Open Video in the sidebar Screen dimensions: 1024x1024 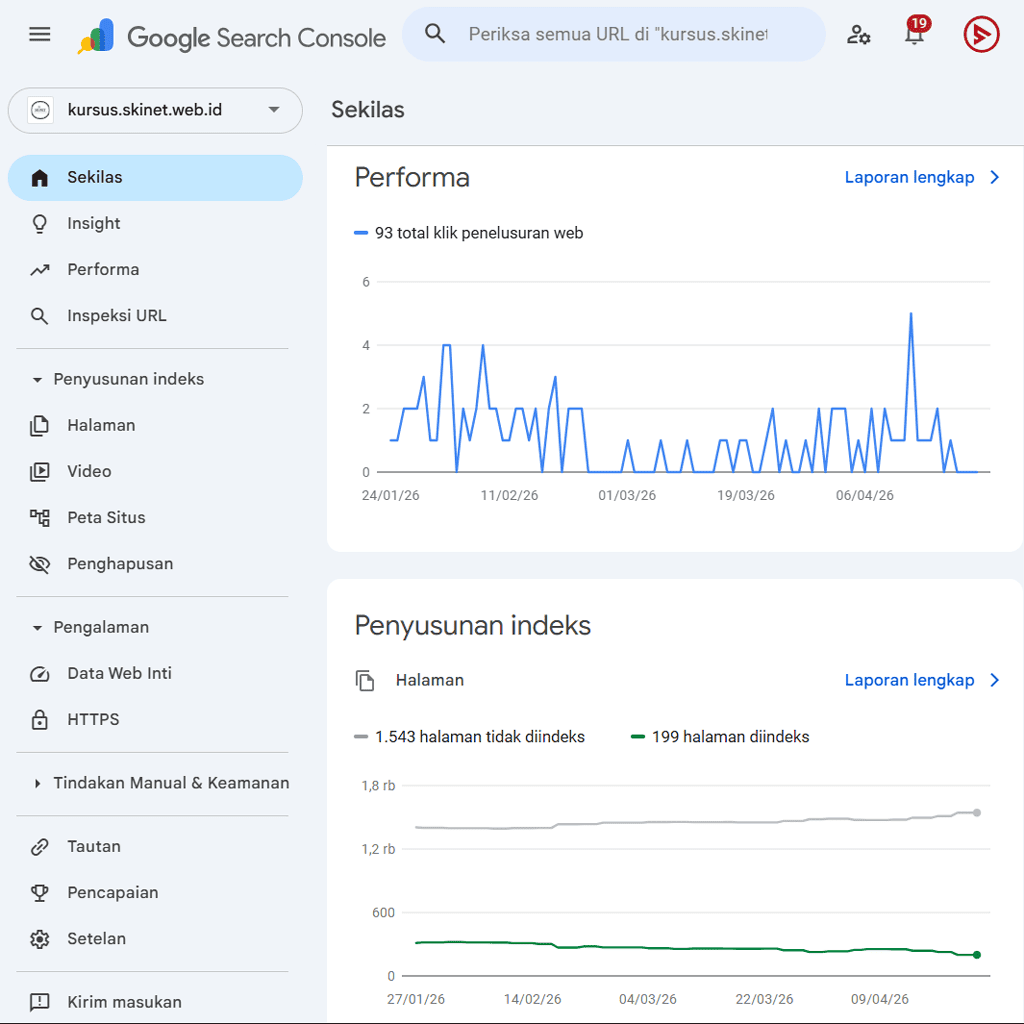pyautogui.click(x=155, y=472)
